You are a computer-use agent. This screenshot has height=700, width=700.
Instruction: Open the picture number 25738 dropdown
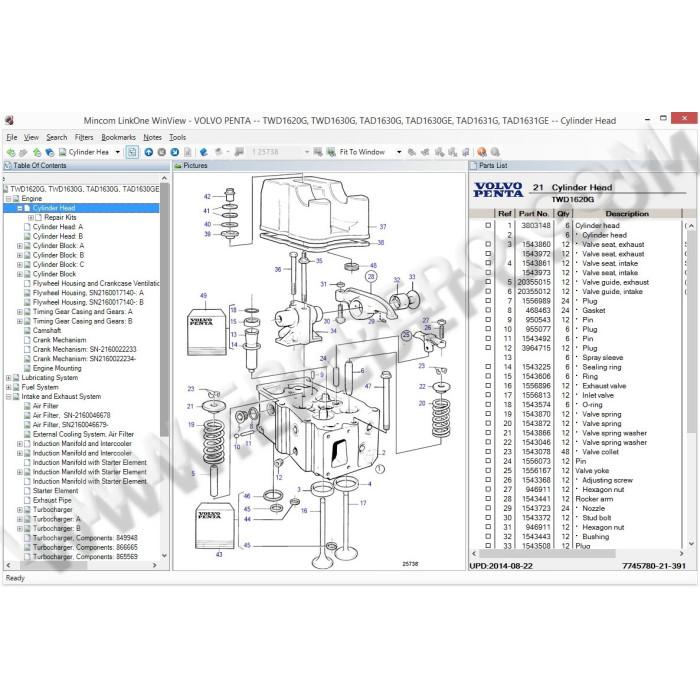(x=307, y=152)
